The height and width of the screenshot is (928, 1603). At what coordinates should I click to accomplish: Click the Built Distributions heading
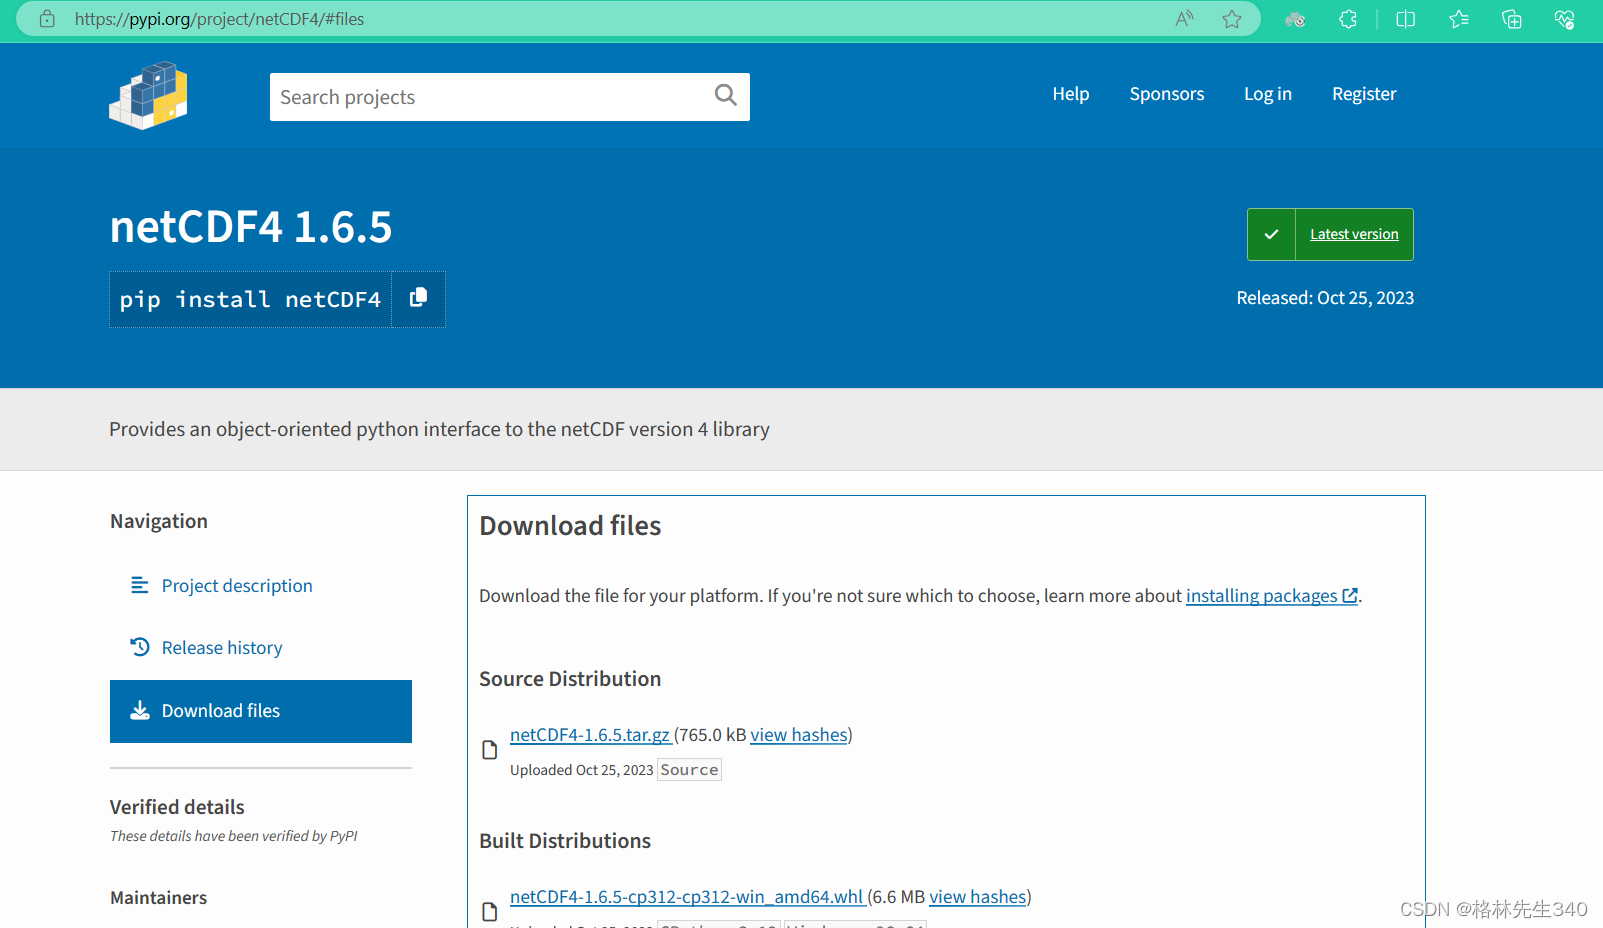pos(565,841)
